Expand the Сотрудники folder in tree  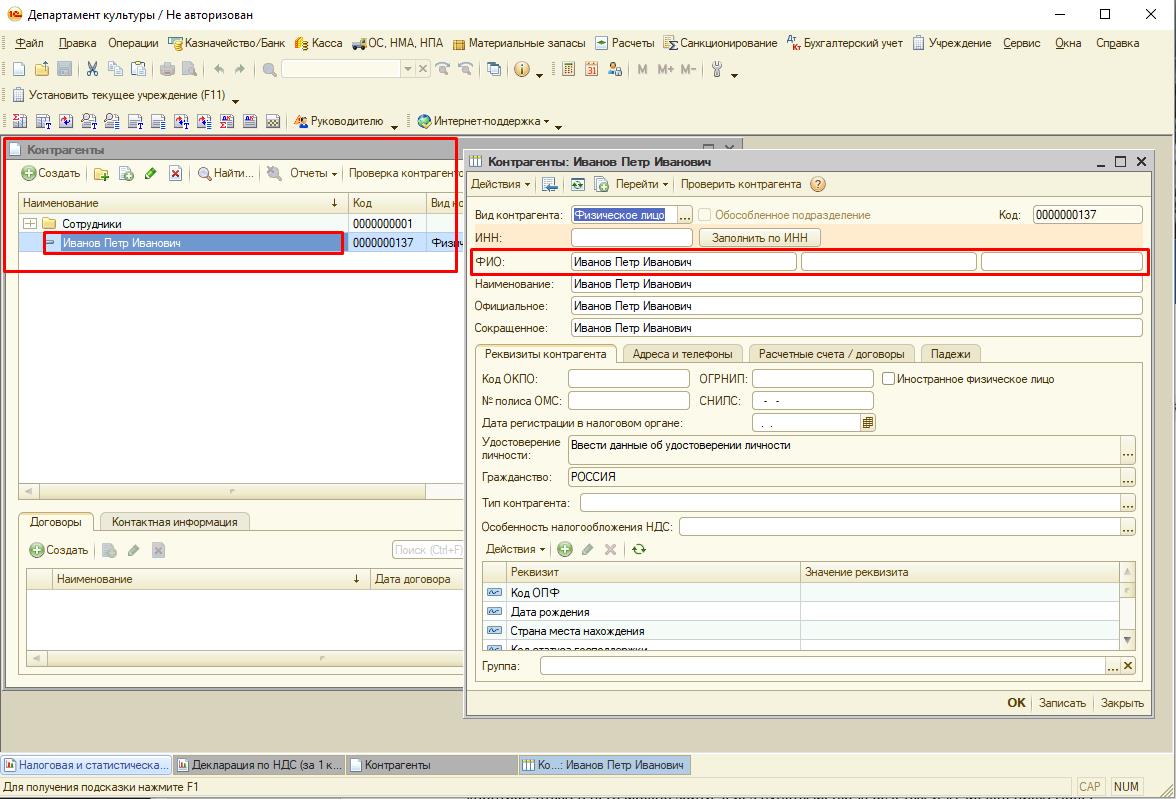coord(30,224)
